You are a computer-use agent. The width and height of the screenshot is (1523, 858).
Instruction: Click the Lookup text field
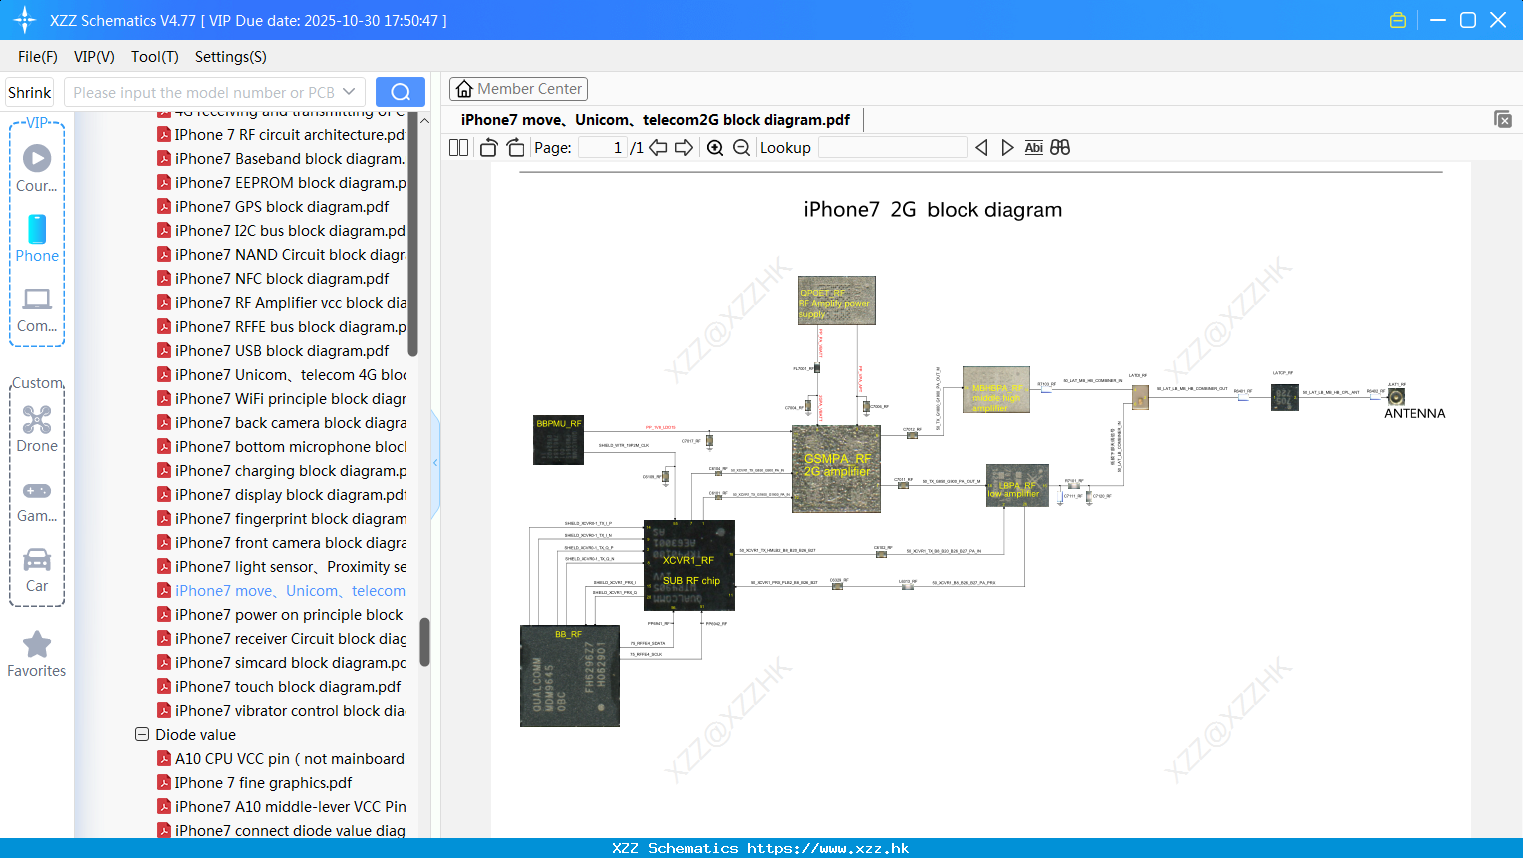[892, 147]
